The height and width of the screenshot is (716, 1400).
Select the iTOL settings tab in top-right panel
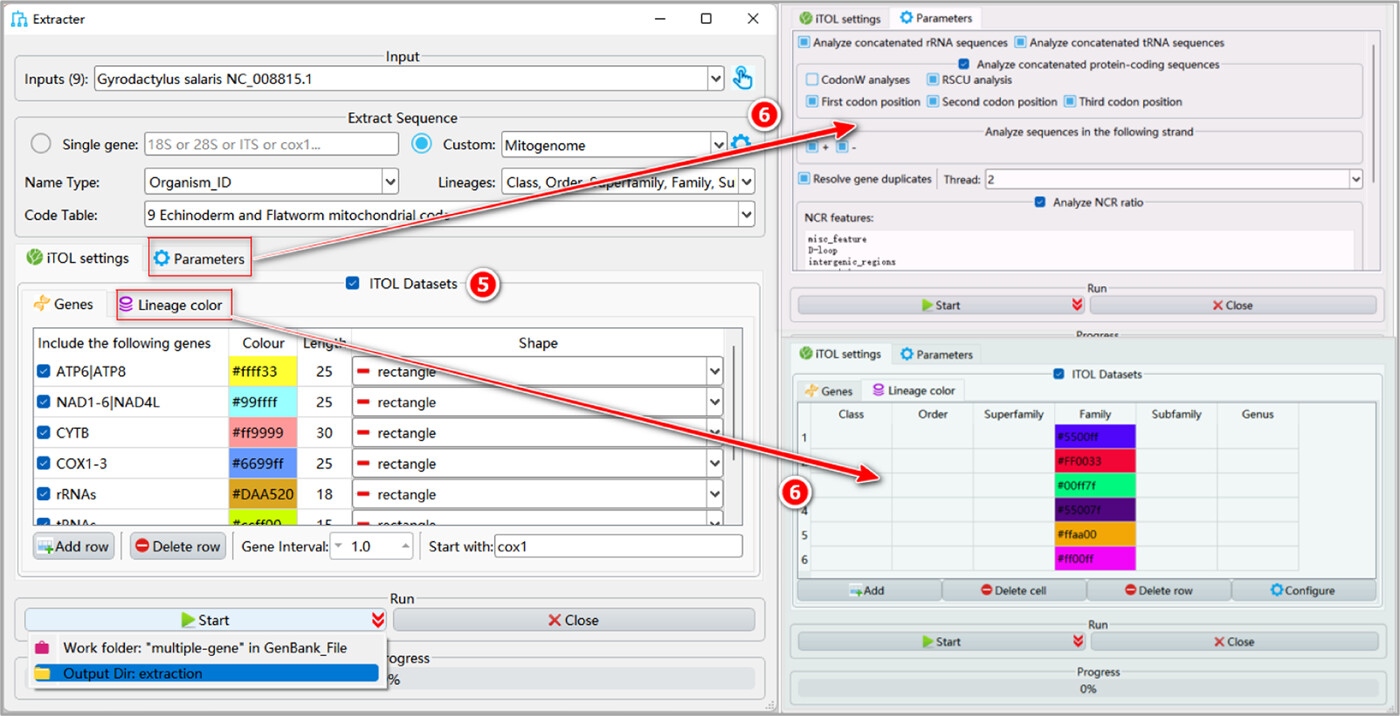pyautogui.click(x=839, y=18)
